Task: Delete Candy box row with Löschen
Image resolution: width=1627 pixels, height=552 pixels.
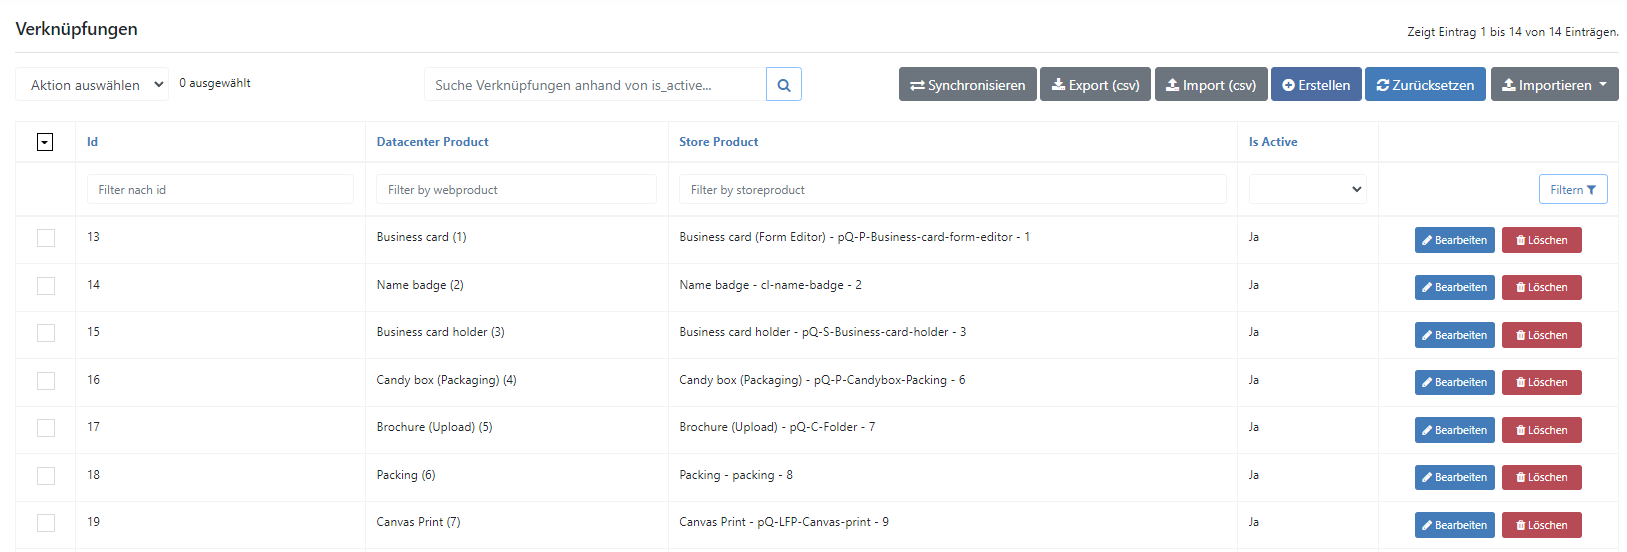Action: coord(1542,382)
